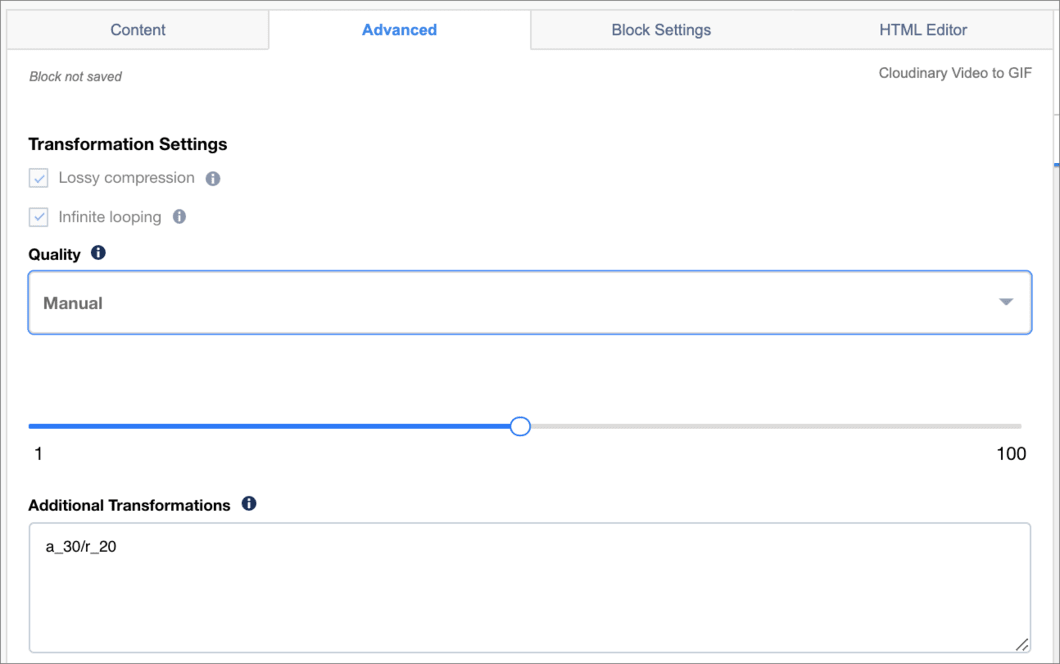Click the Quality field label

click(x=54, y=254)
